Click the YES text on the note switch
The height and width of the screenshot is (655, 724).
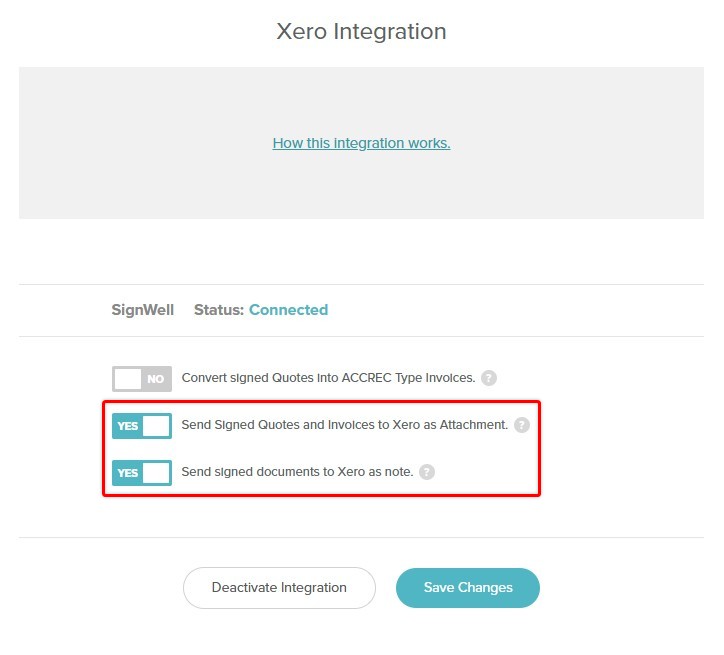(127, 473)
